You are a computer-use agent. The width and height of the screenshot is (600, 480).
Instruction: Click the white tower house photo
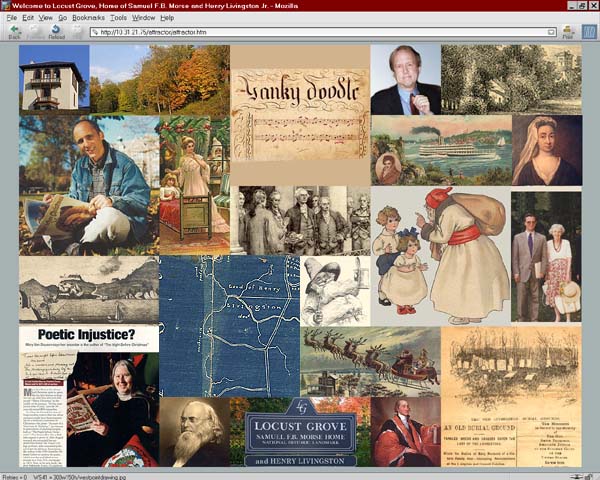click(54, 80)
